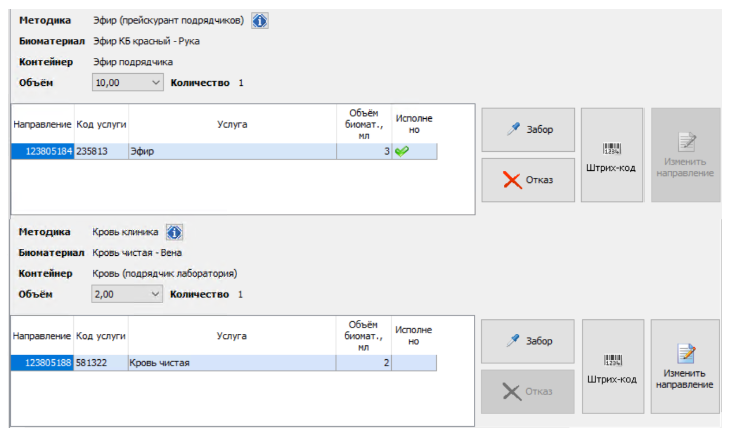Click info icon next to Кровь клиника
730x438 pixels.
tap(174, 233)
